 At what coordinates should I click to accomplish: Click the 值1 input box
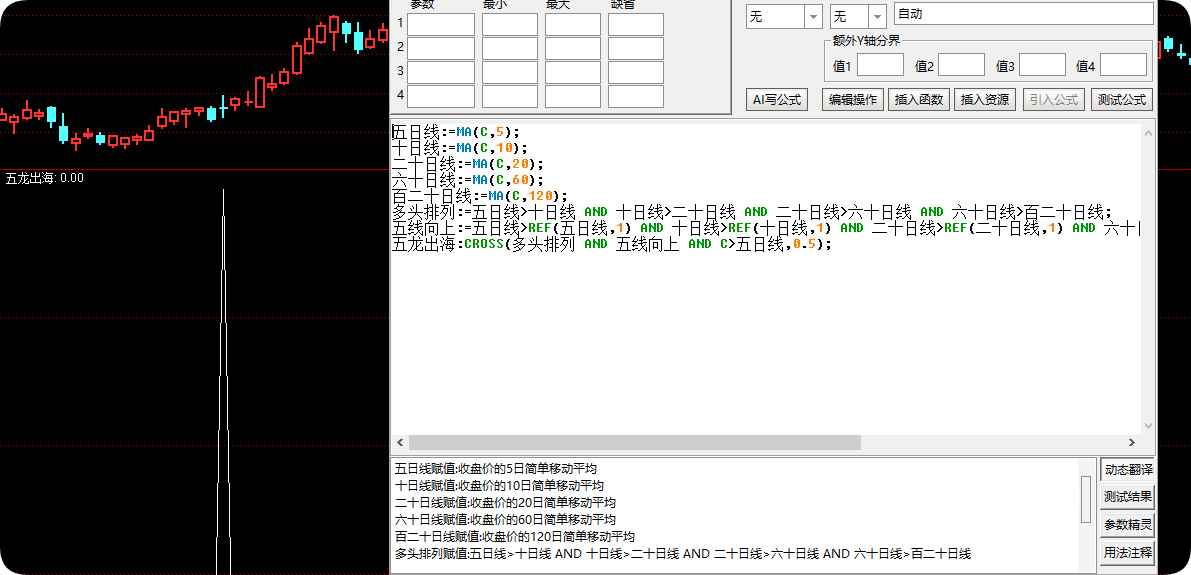(880, 65)
